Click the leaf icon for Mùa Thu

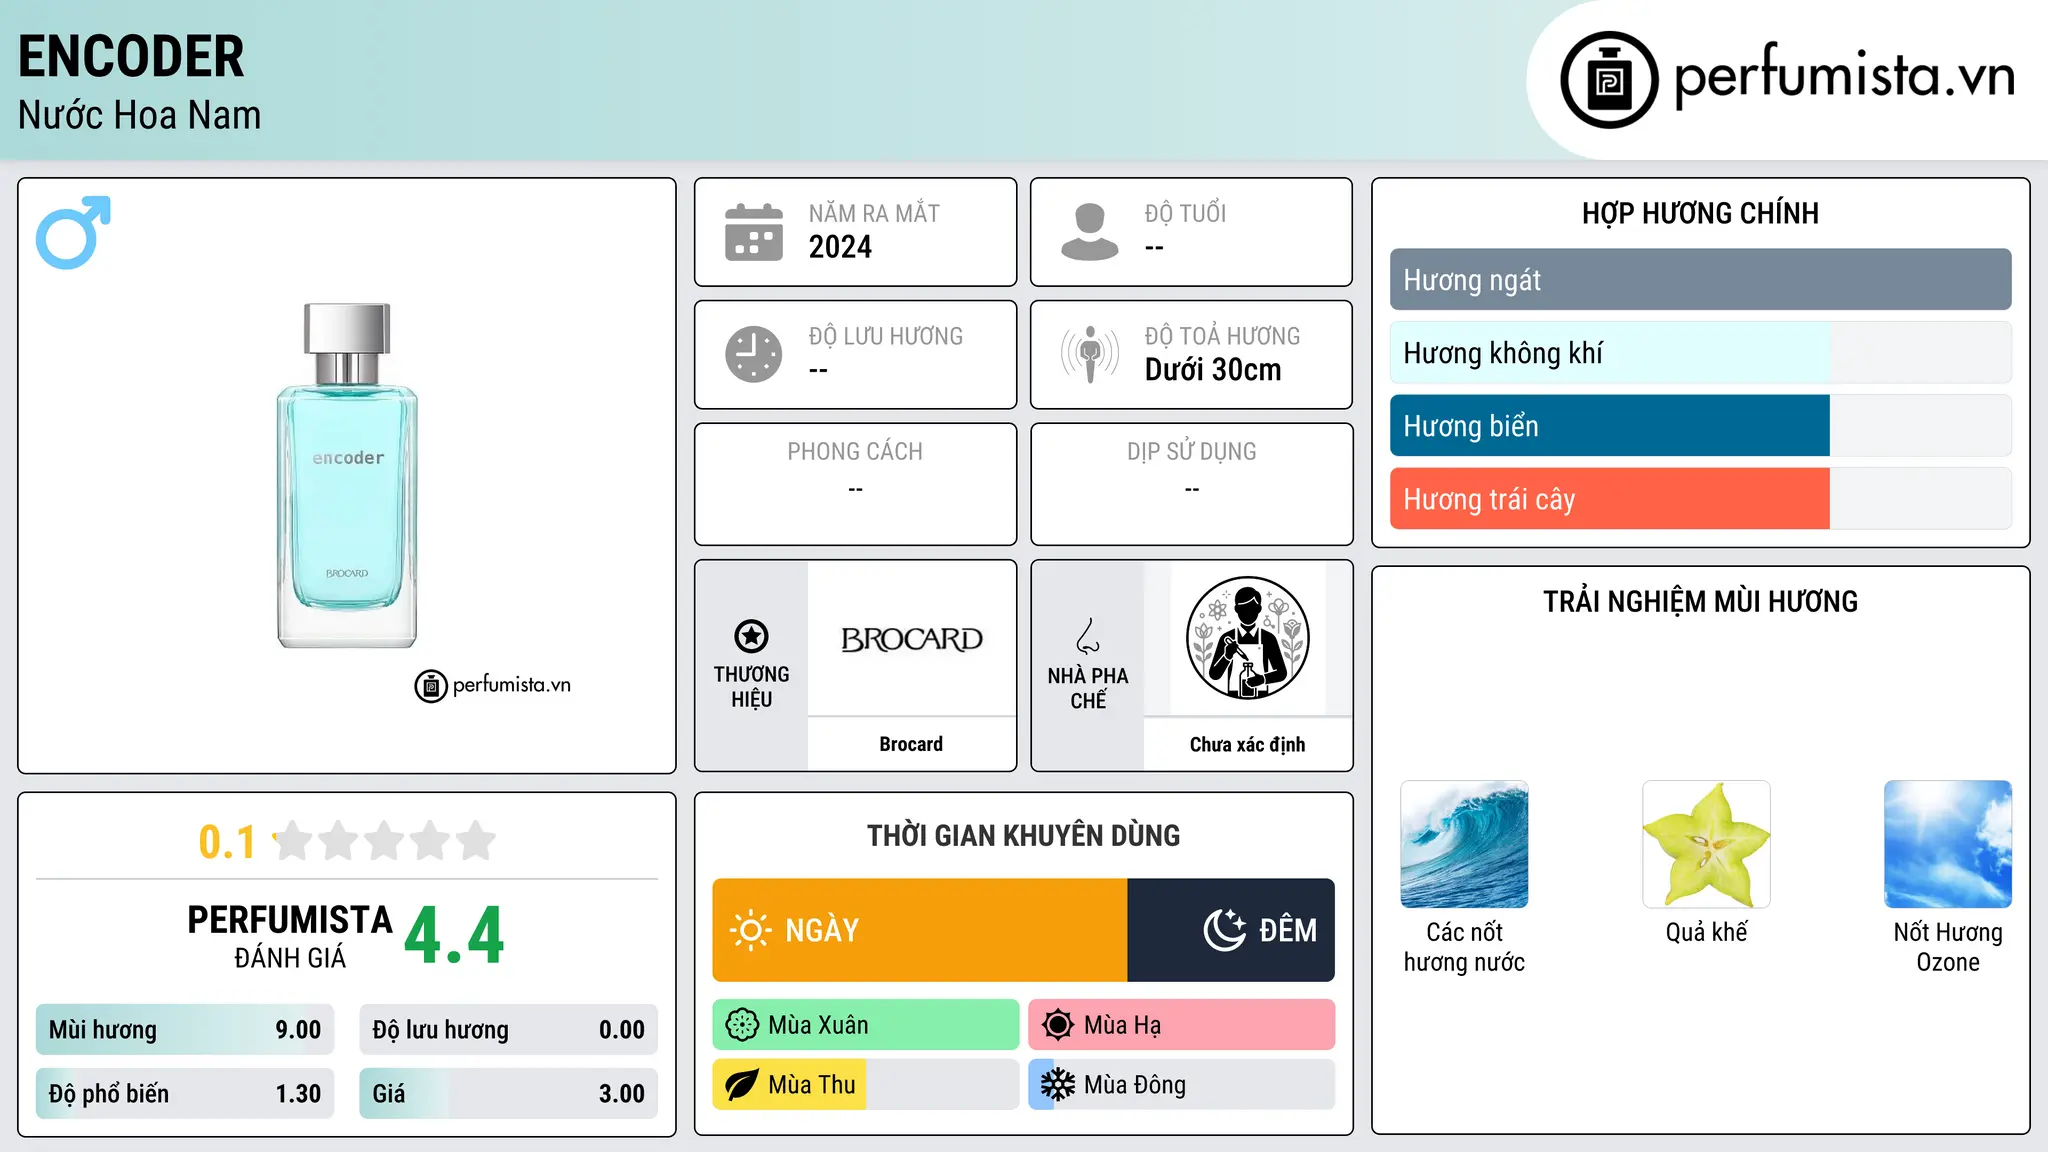742,1085
